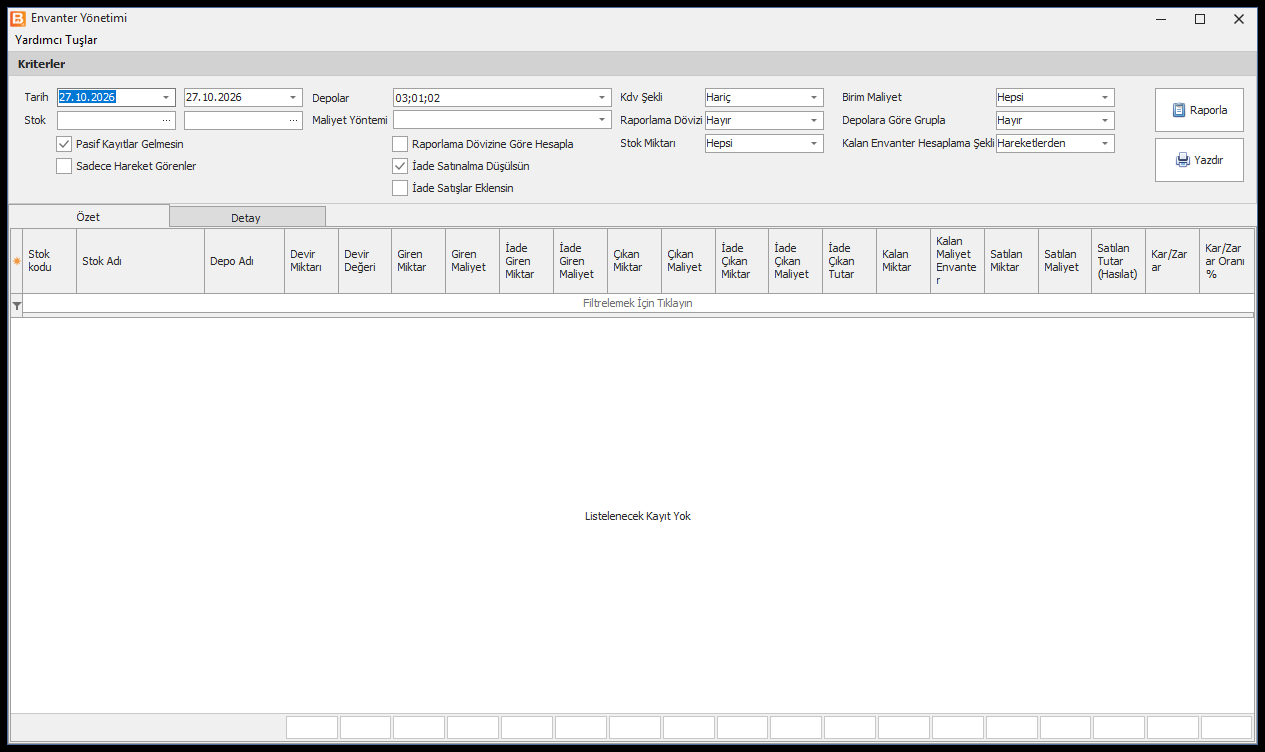Click the Stok Adı column header
Viewport: 1265px width, 752px height.
pos(140,261)
